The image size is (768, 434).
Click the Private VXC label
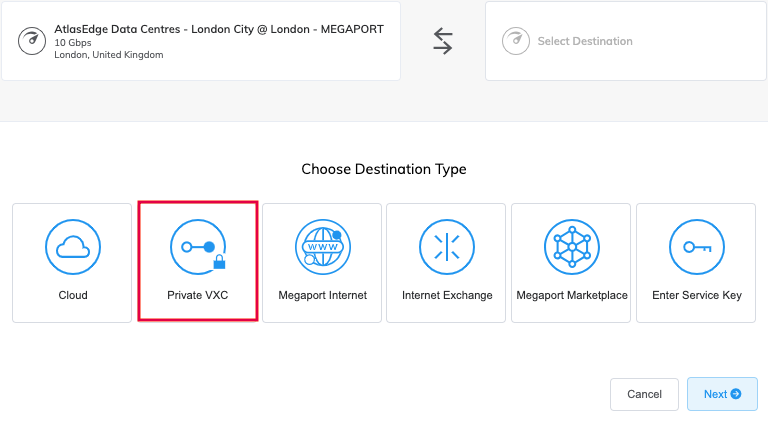click(197, 295)
